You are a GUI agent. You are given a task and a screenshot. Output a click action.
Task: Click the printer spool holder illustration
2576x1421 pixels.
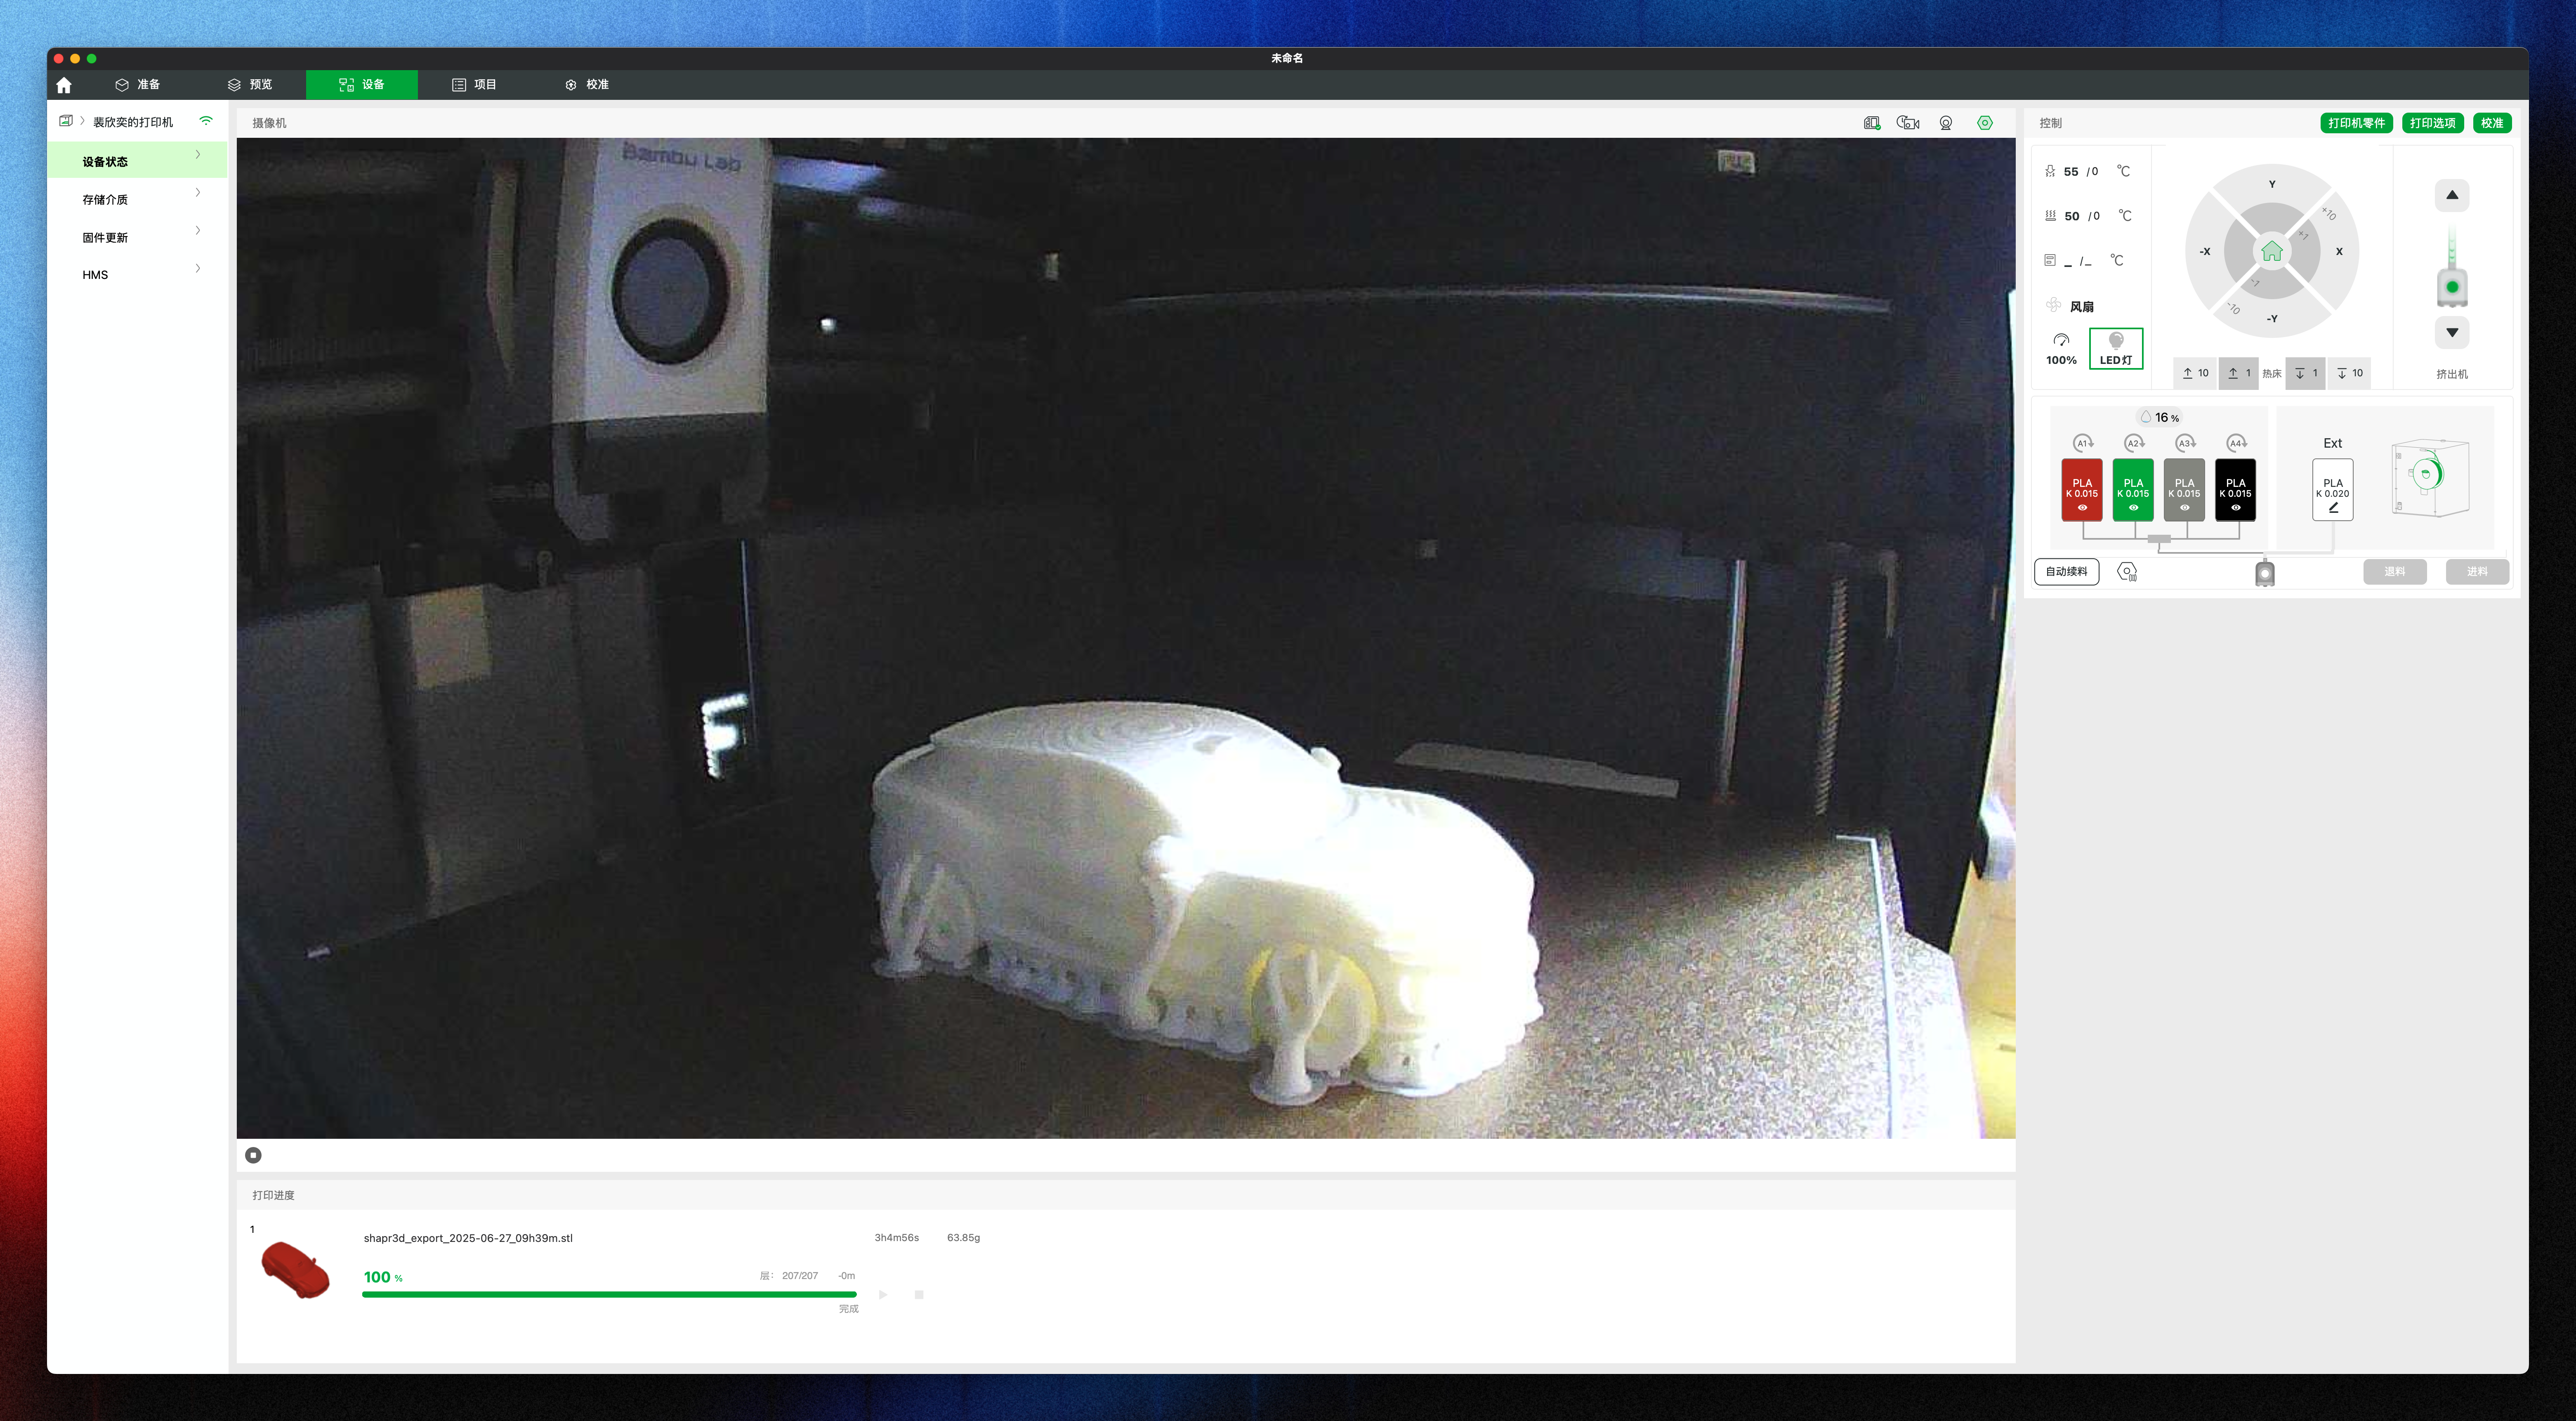[2431, 478]
